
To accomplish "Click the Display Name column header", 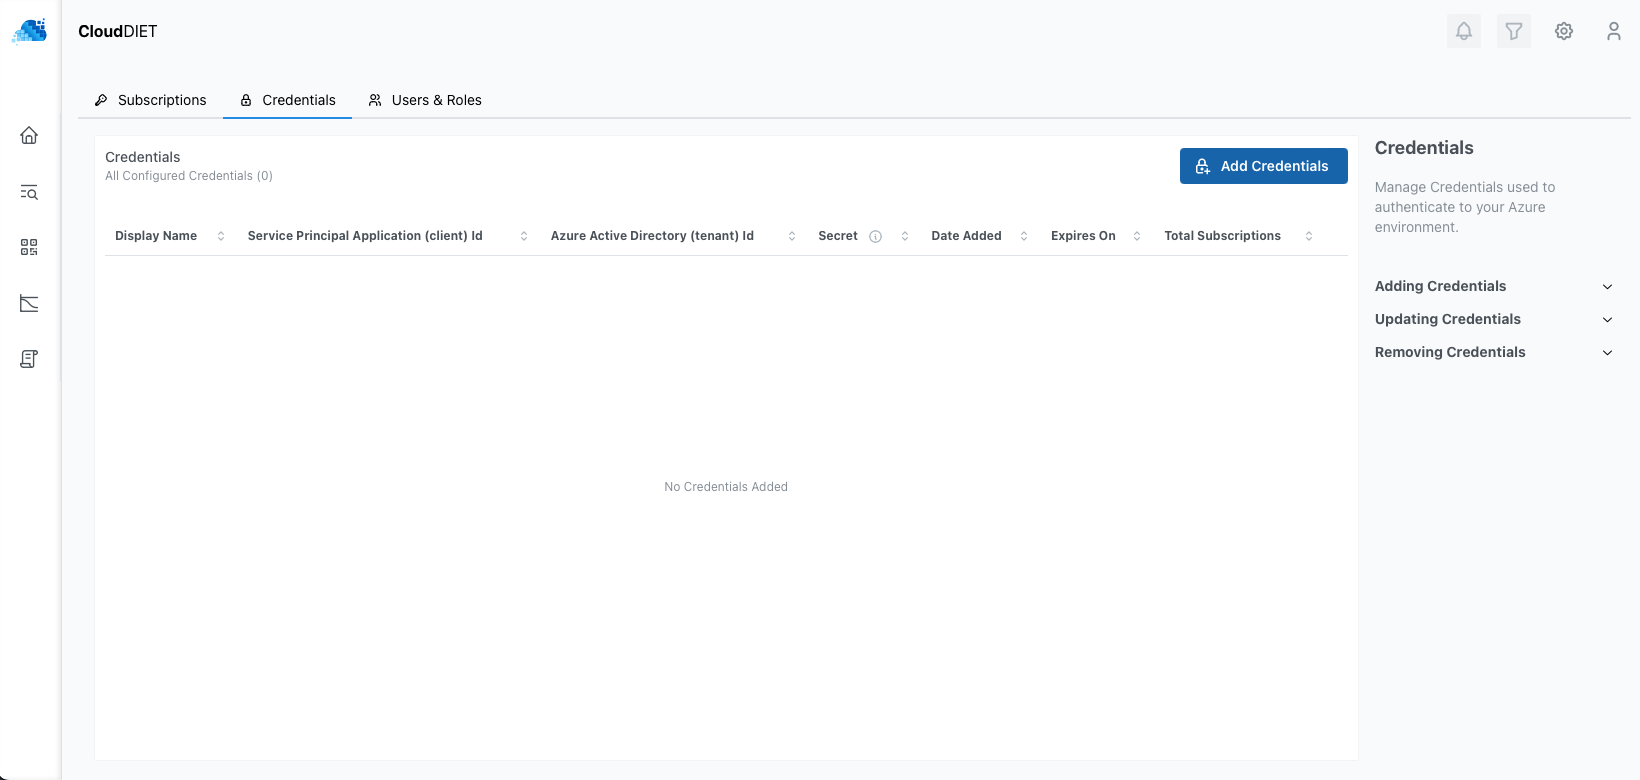I will click(x=156, y=236).
